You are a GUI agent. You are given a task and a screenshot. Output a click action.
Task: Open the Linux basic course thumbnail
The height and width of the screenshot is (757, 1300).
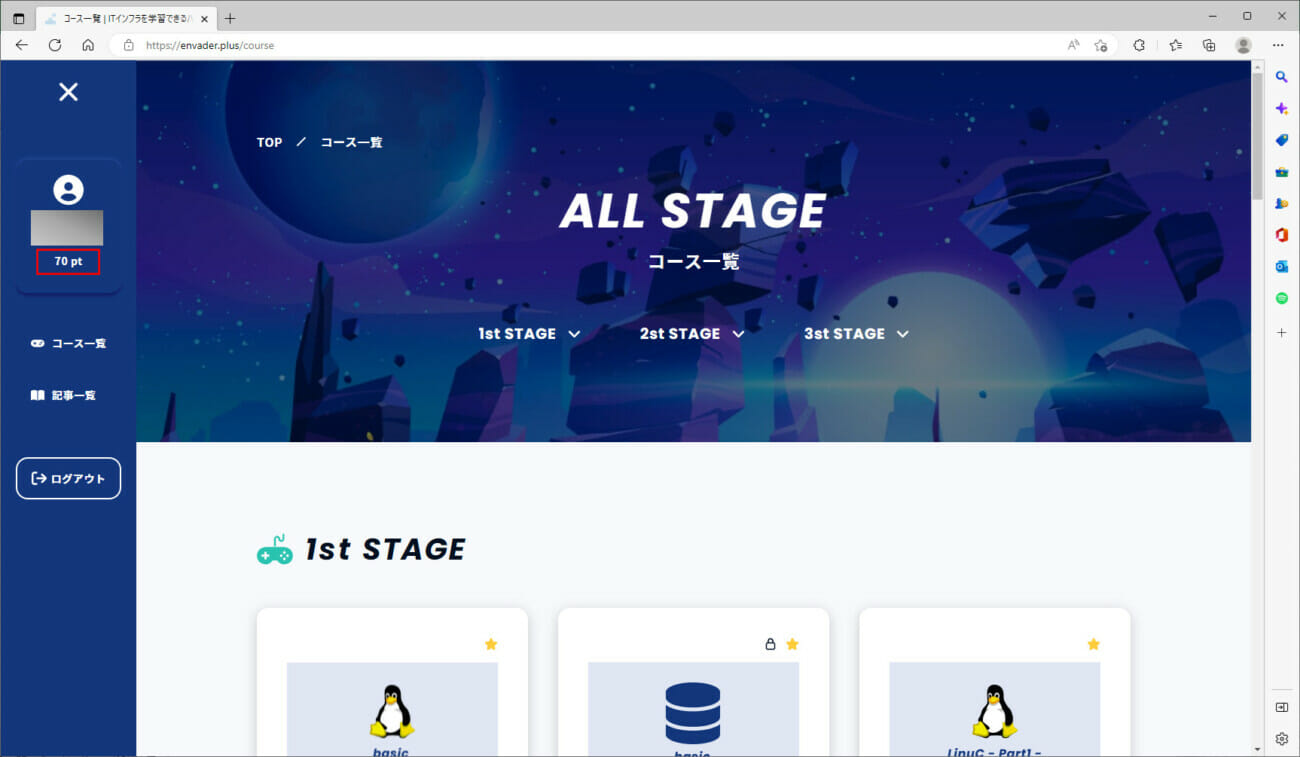click(x=392, y=709)
